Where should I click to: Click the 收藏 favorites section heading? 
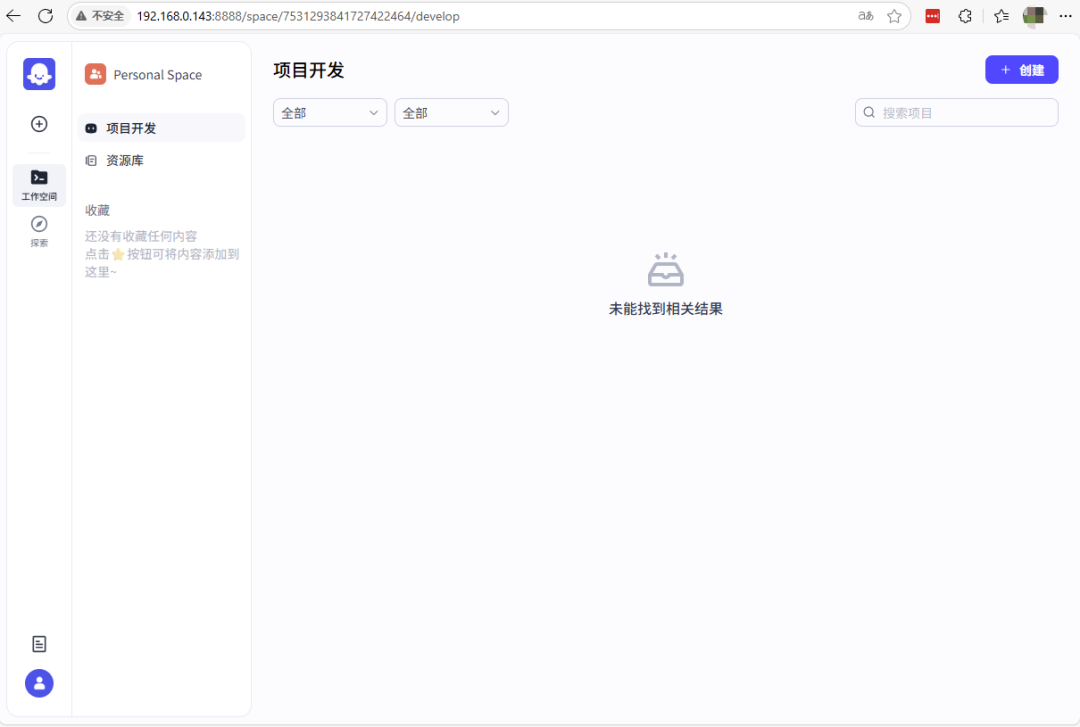click(x=97, y=210)
